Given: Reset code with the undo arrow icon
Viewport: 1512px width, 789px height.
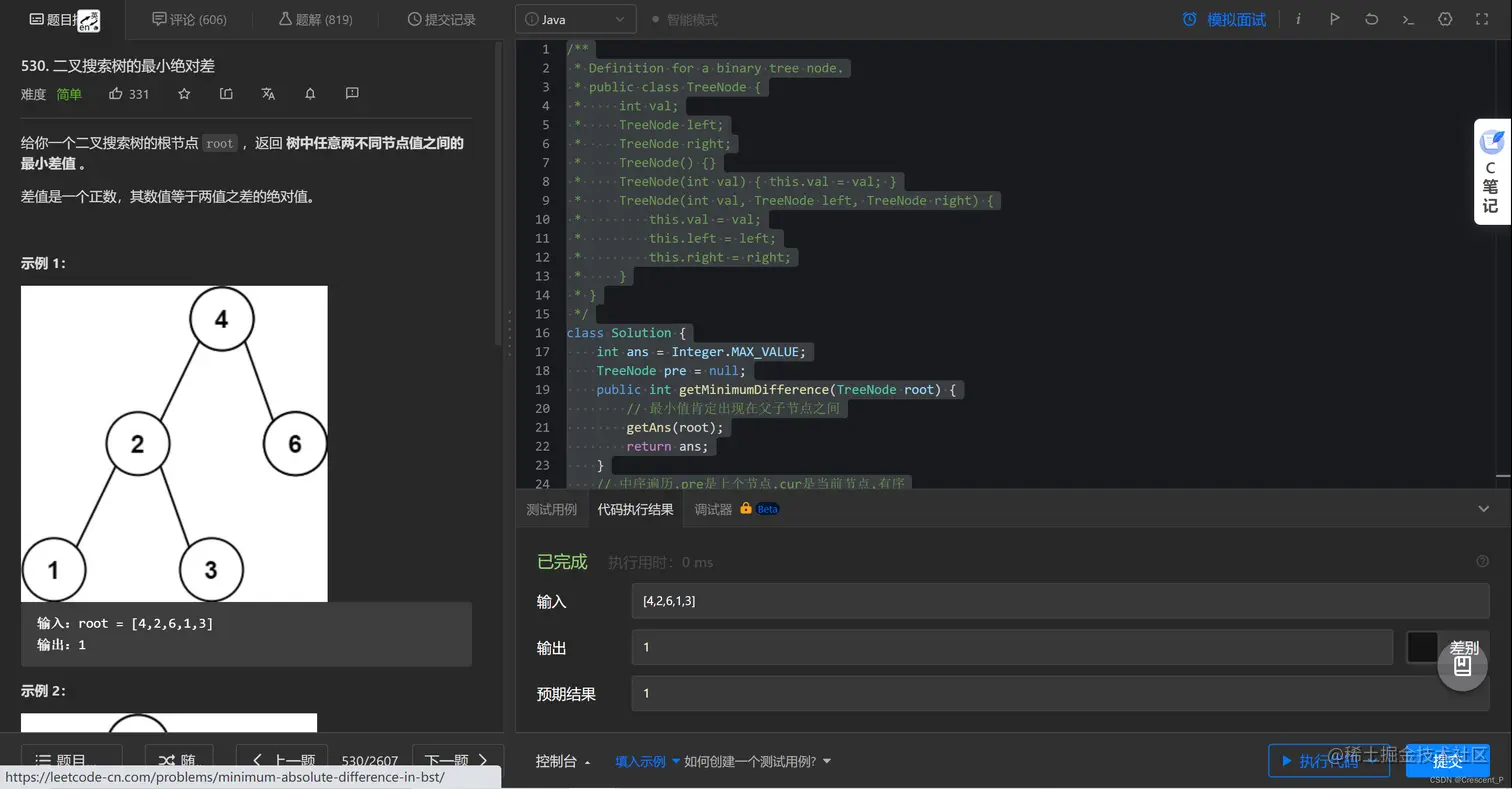Looking at the screenshot, I should click(x=1371, y=19).
